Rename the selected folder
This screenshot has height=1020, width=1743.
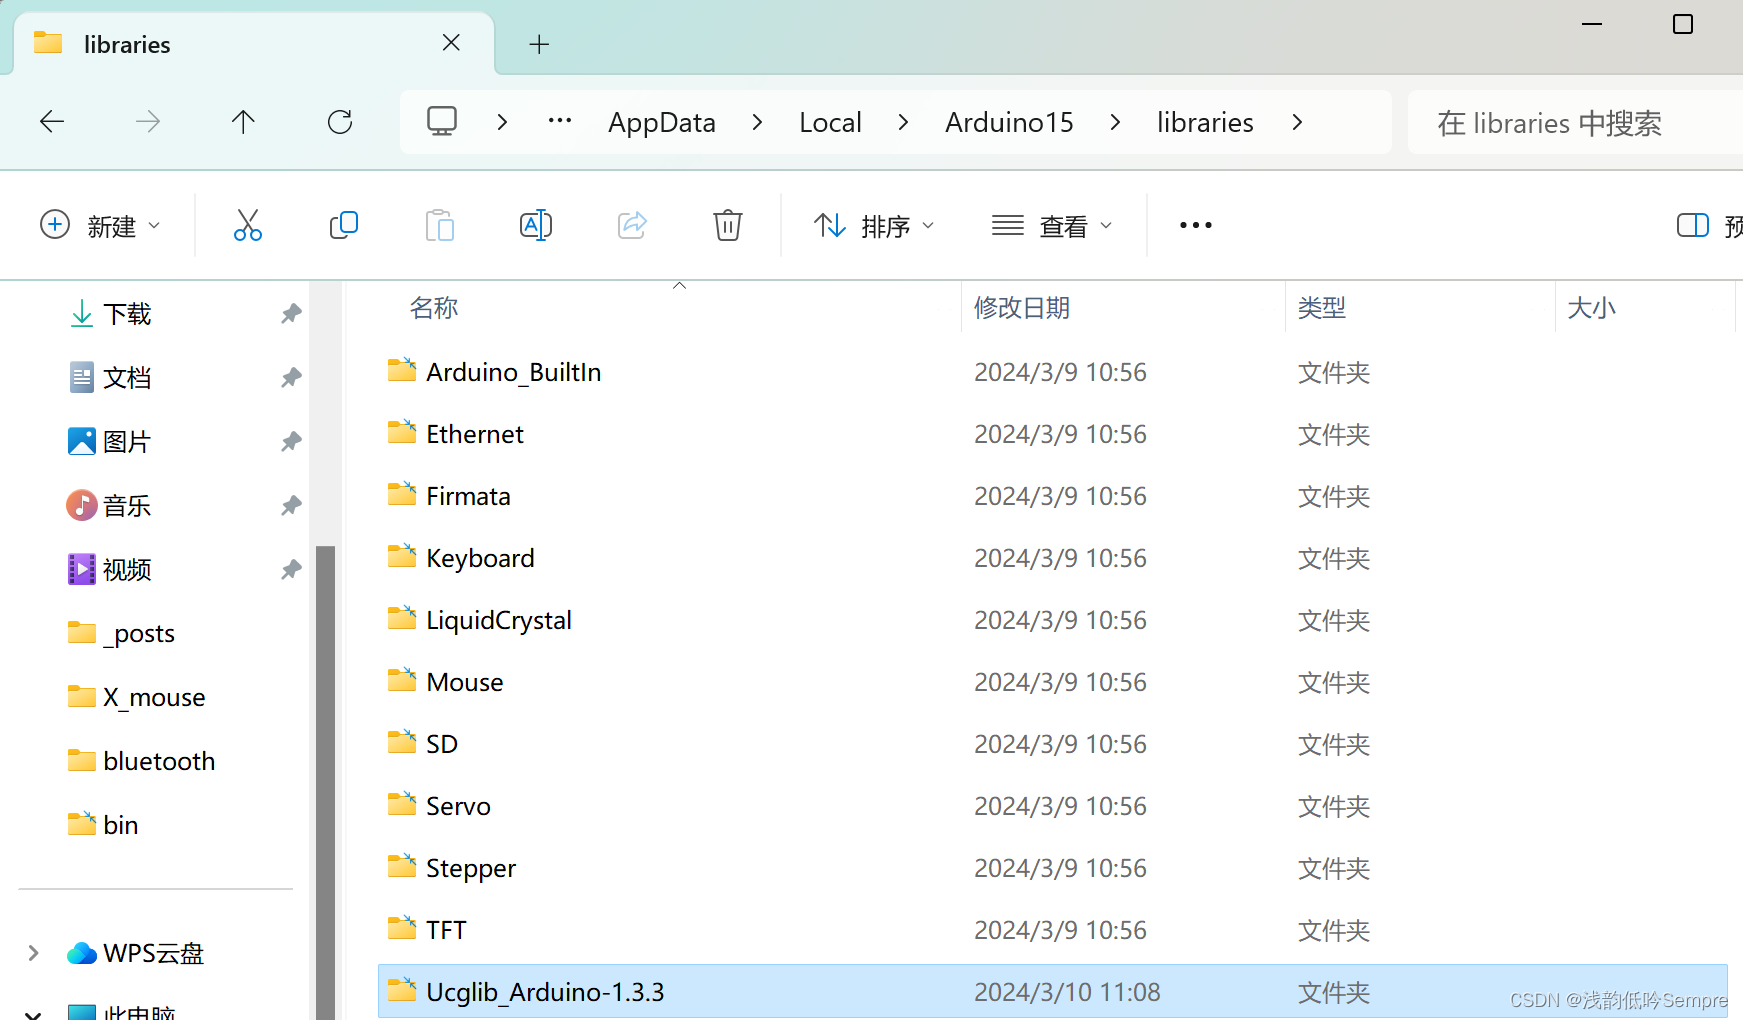(x=536, y=225)
